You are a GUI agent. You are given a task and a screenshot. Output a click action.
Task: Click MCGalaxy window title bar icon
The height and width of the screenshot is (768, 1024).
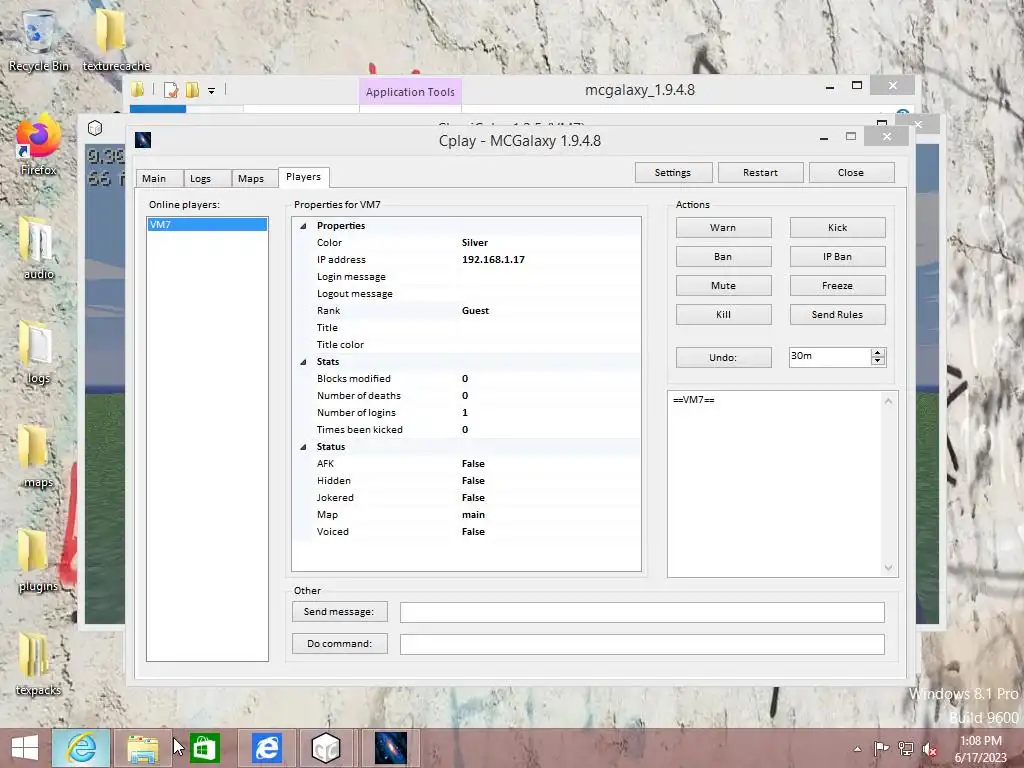[143, 140]
